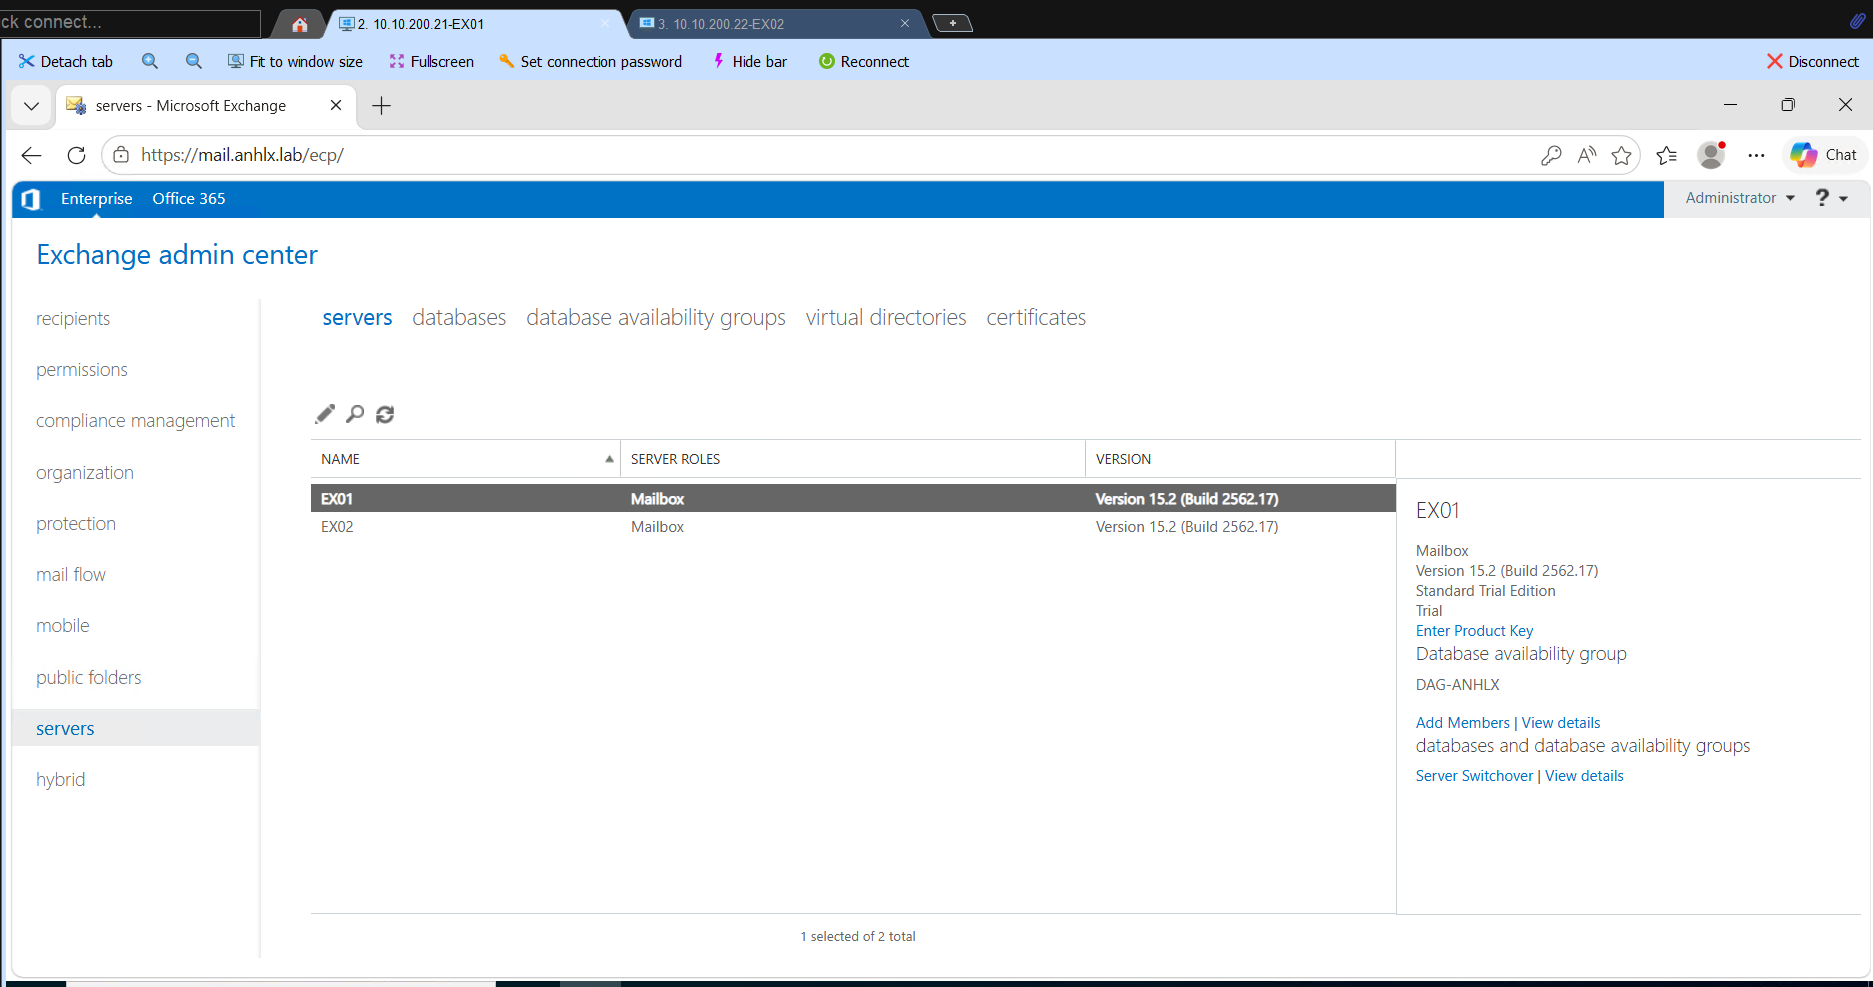Open the Favorites list icon
Image resolution: width=1873 pixels, height=987 pixels.
(x=1667, y=155)
